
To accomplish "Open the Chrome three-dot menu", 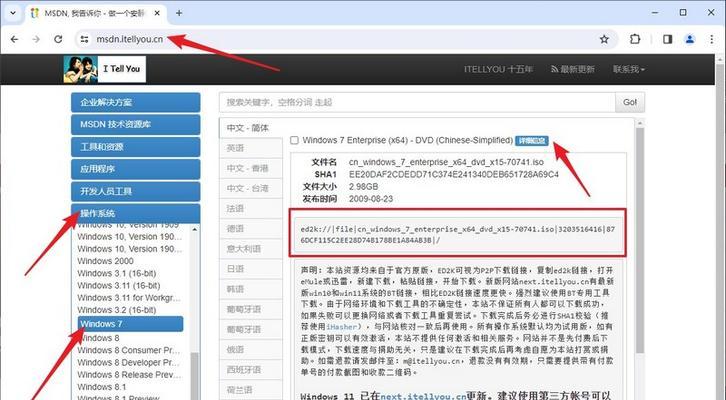I will point(712,39).
